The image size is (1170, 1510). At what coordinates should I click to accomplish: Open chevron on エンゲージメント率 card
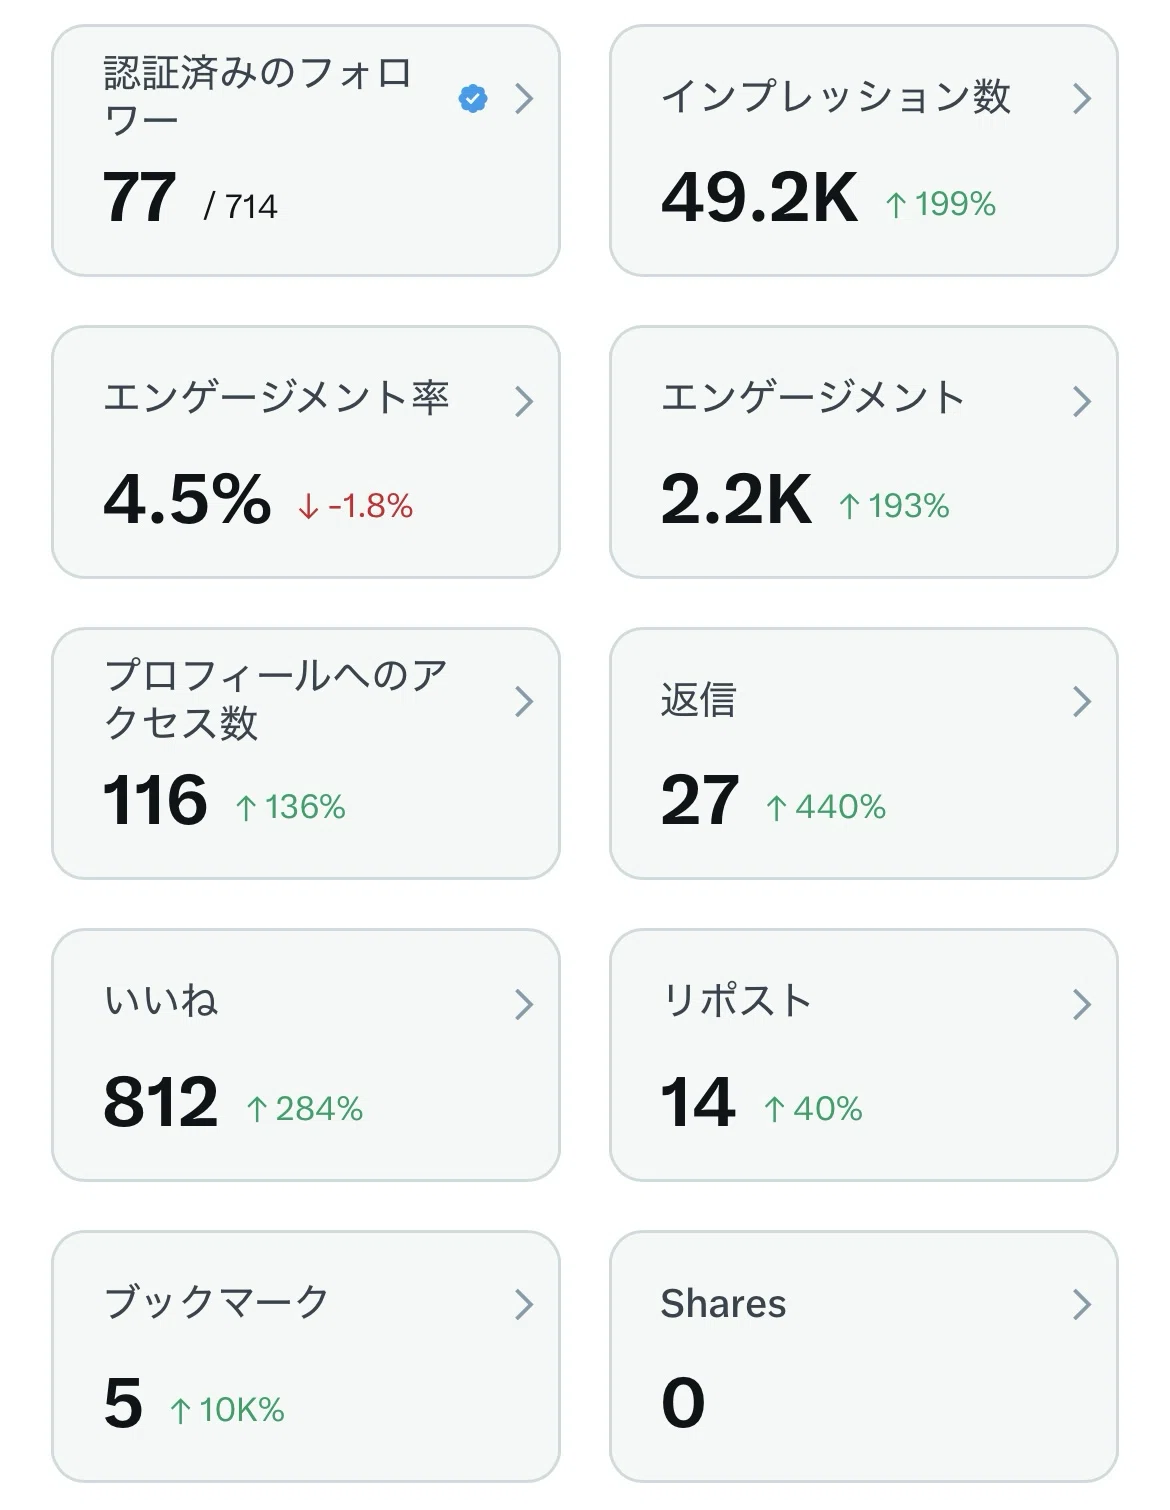(524, 402)
